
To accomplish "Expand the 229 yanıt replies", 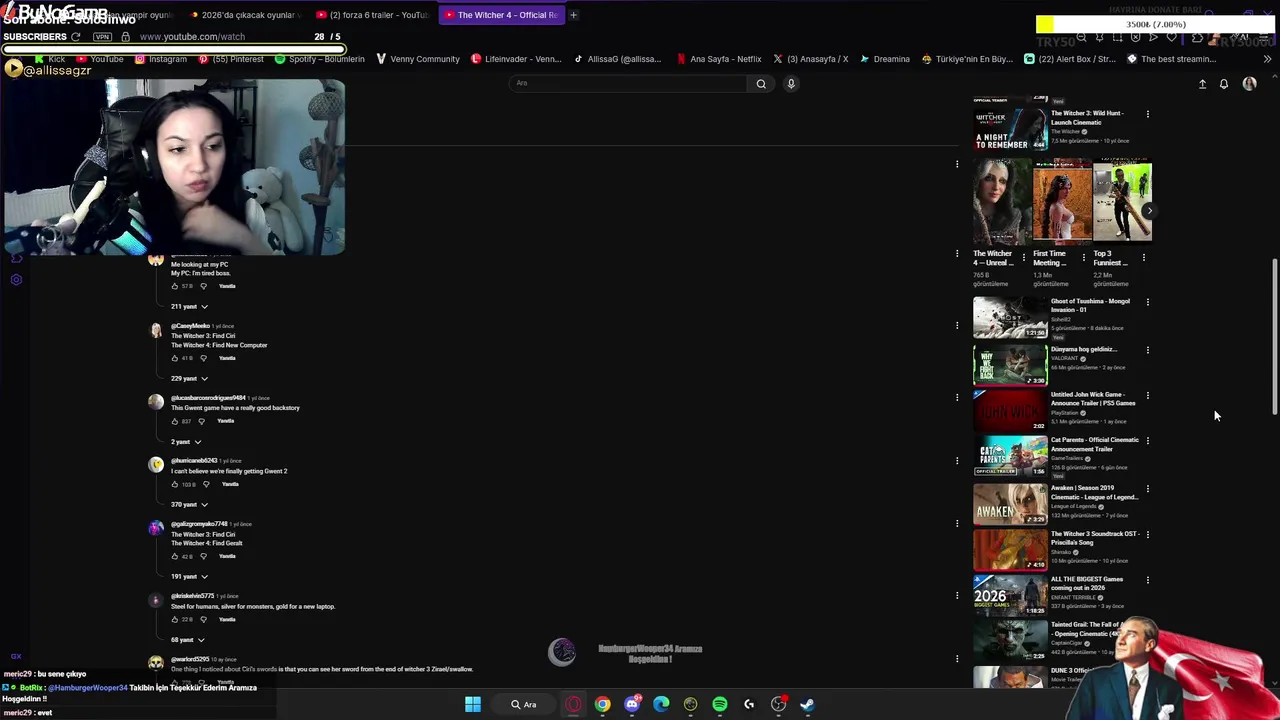I will [x=189, y=378].
